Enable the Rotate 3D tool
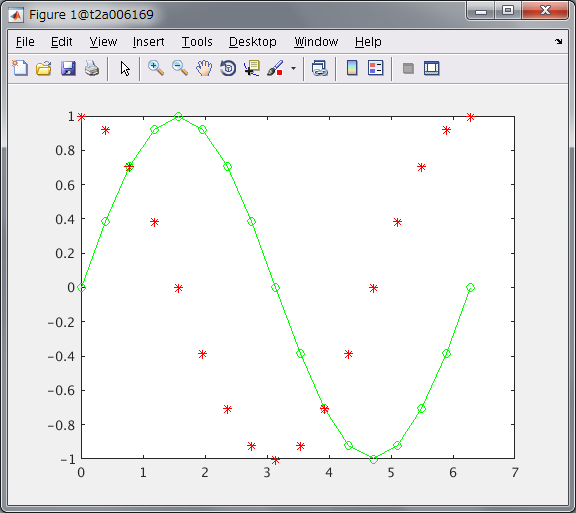 228,68
